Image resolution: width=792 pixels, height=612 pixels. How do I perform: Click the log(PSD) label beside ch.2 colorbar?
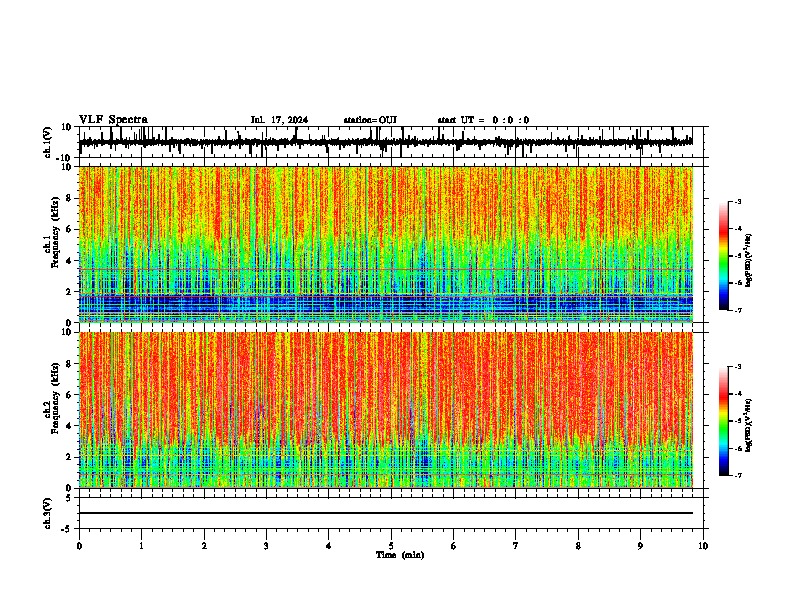coord(749,426)
